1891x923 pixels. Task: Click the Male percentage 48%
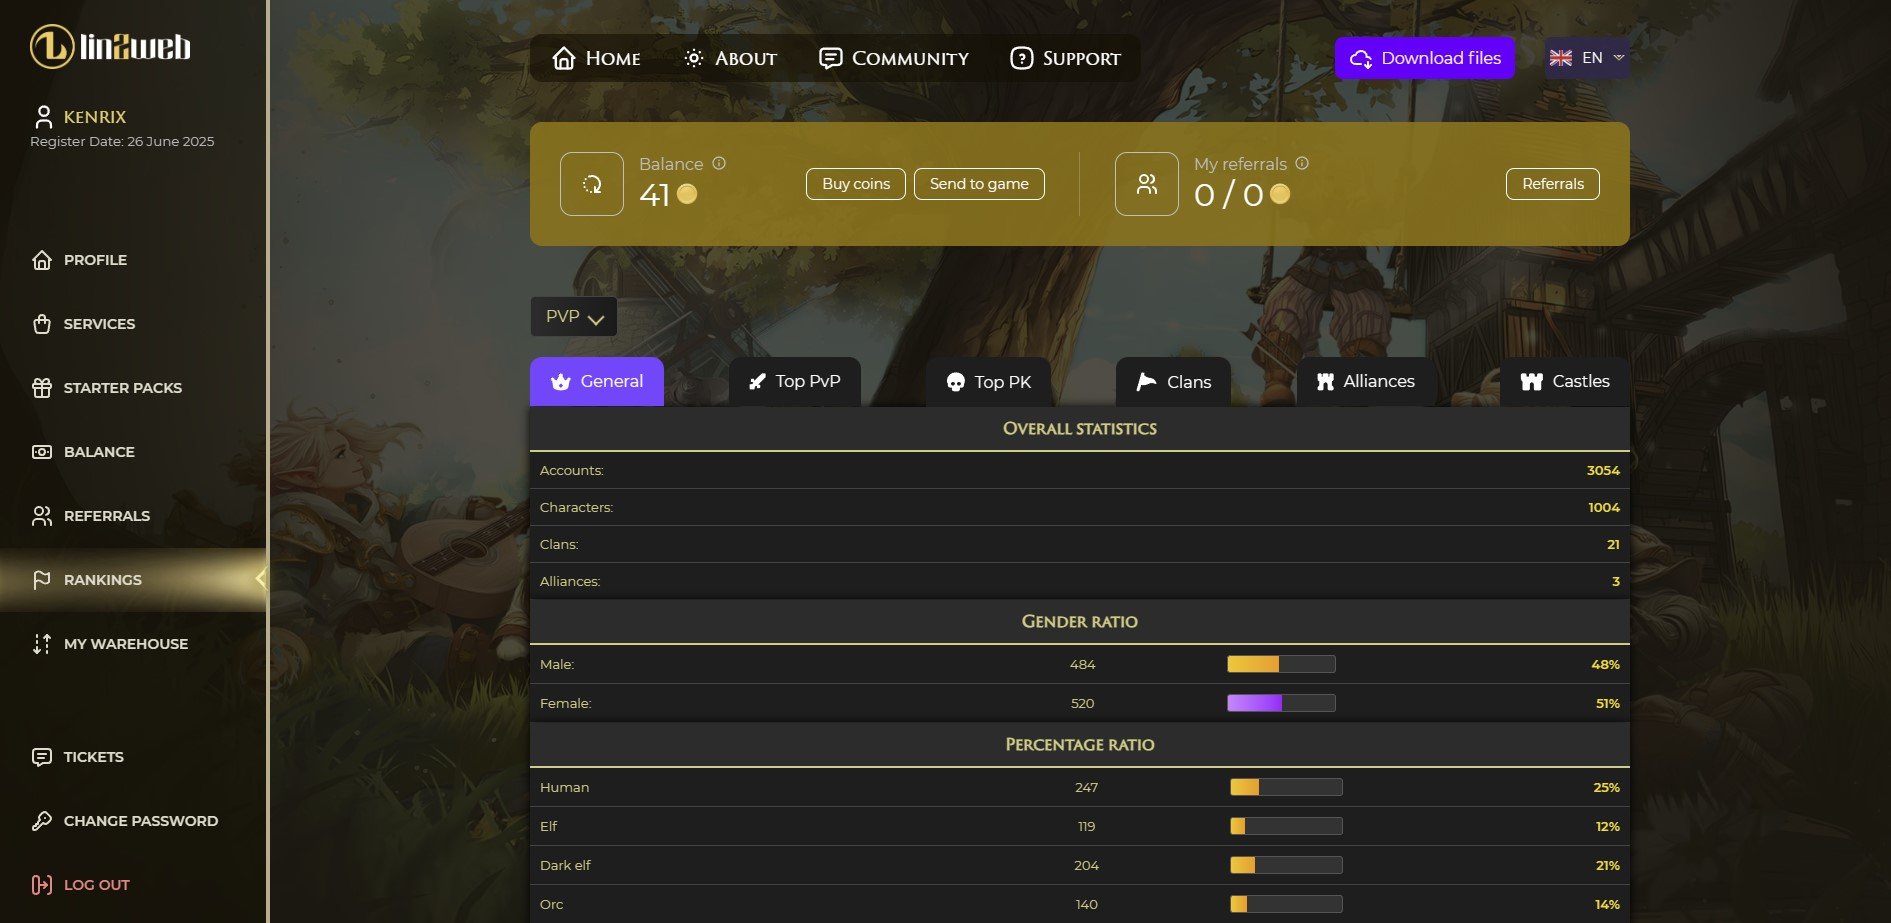click(1605, 664)
